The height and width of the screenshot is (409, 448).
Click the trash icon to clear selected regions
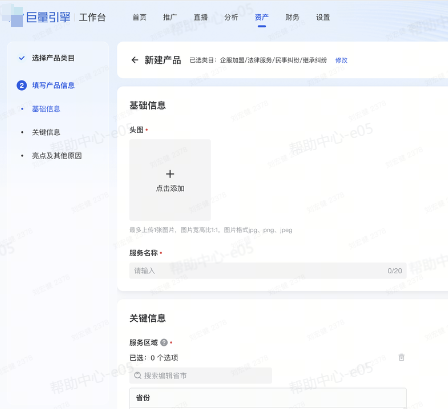click(401, 358)
